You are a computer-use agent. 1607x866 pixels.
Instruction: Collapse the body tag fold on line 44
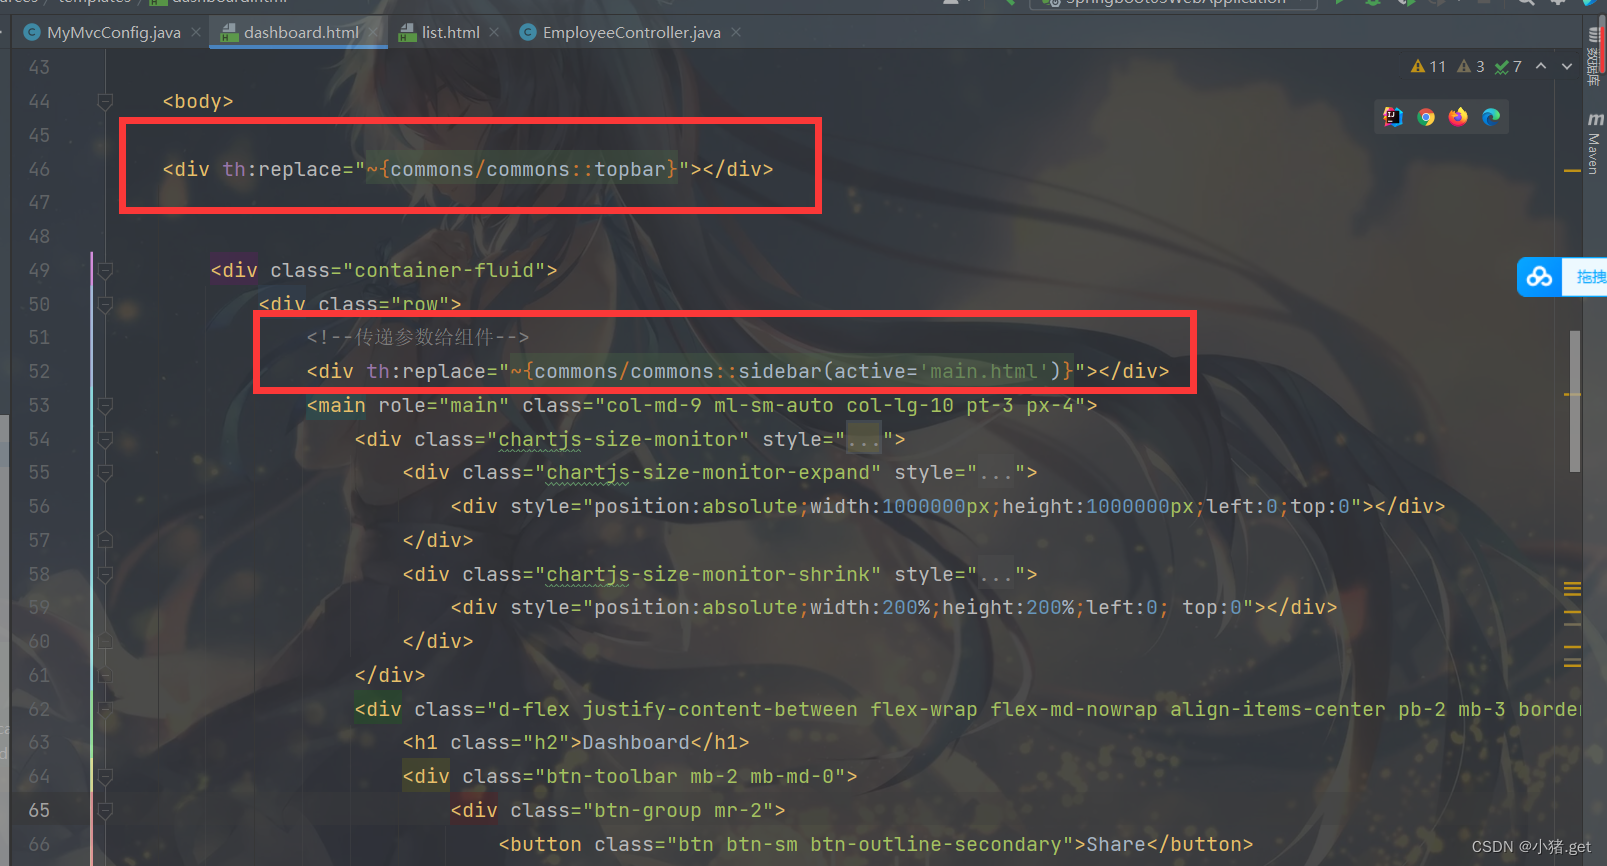105,101
